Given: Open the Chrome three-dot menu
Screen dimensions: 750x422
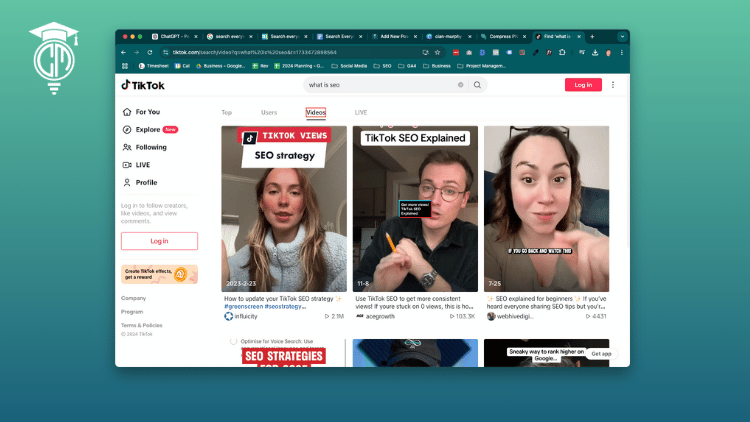Looking at the screenshot, I should 622,52.
